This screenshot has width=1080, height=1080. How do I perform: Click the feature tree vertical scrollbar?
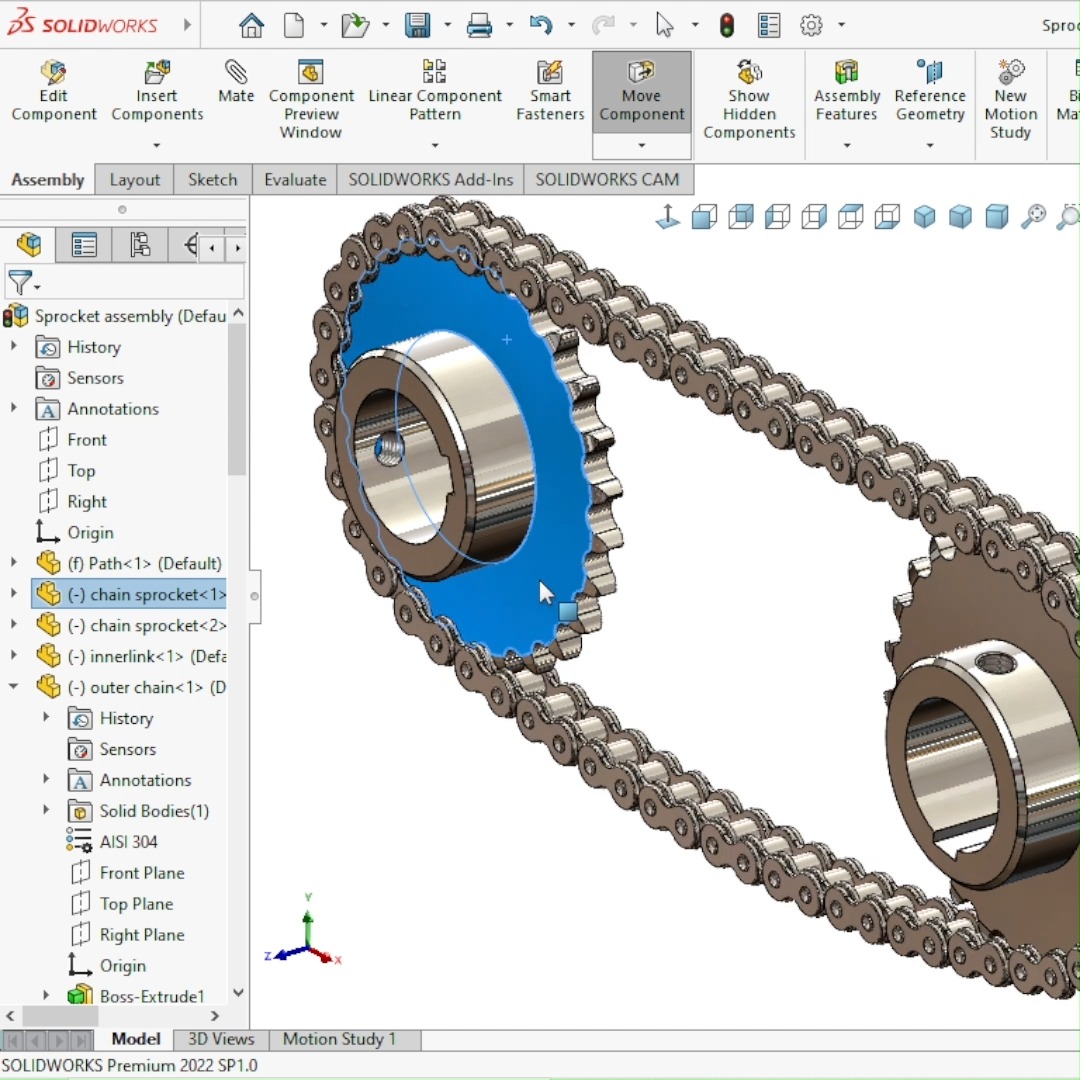(237, 399)
